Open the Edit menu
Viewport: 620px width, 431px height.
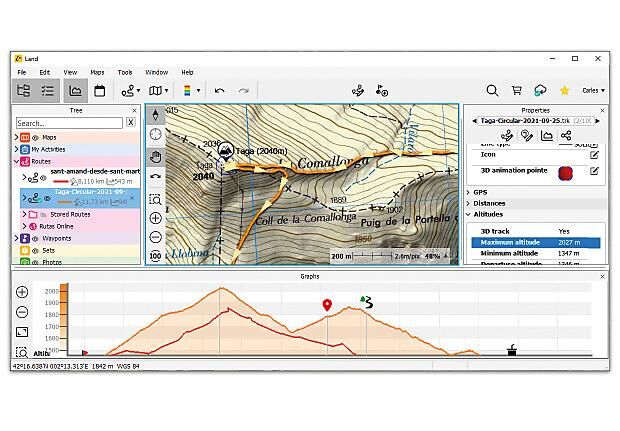[x=45, y=72]
